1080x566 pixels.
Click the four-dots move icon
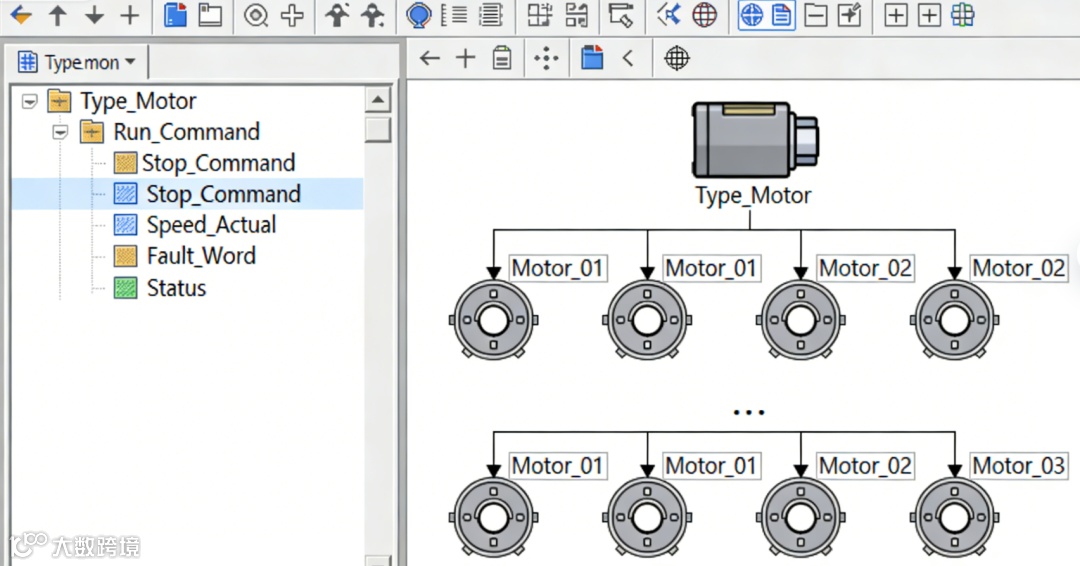(x=546, y=59)
